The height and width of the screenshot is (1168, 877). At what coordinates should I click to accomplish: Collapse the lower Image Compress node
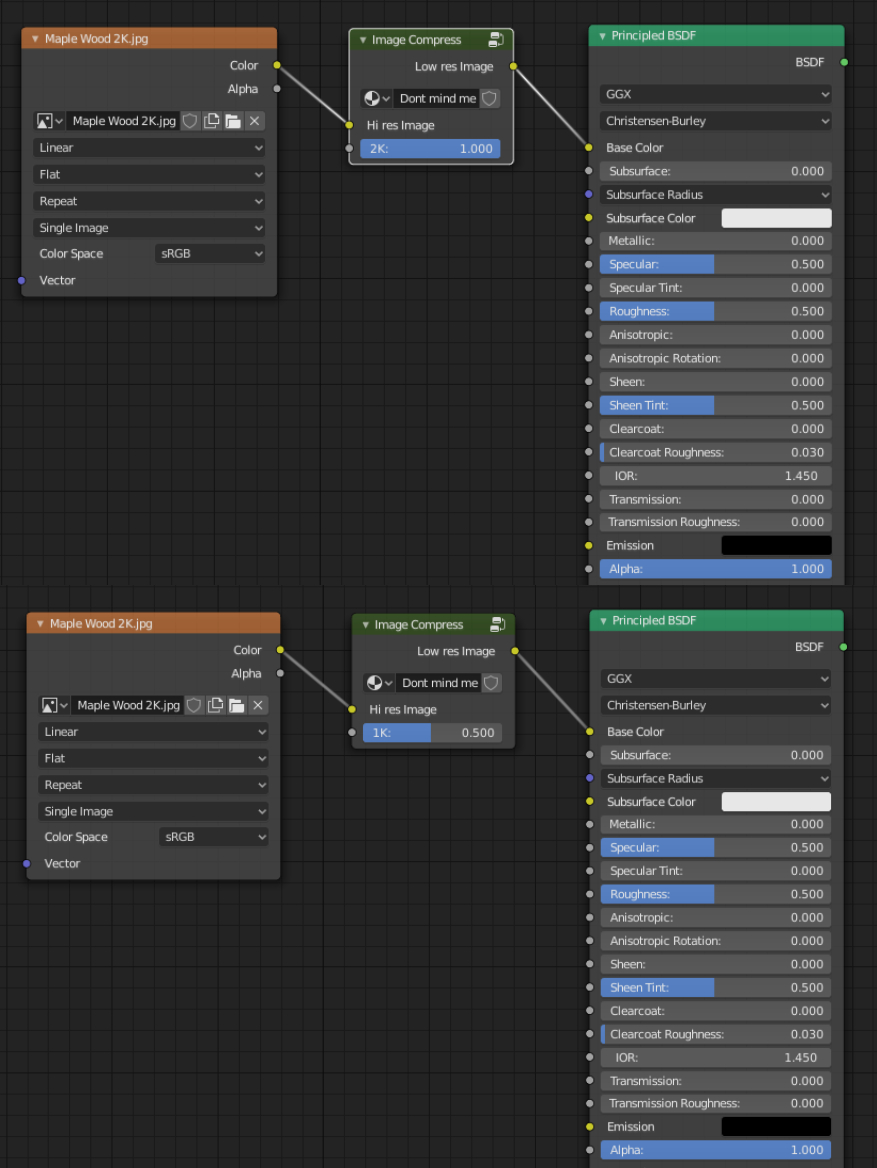[x=365, y=624]
